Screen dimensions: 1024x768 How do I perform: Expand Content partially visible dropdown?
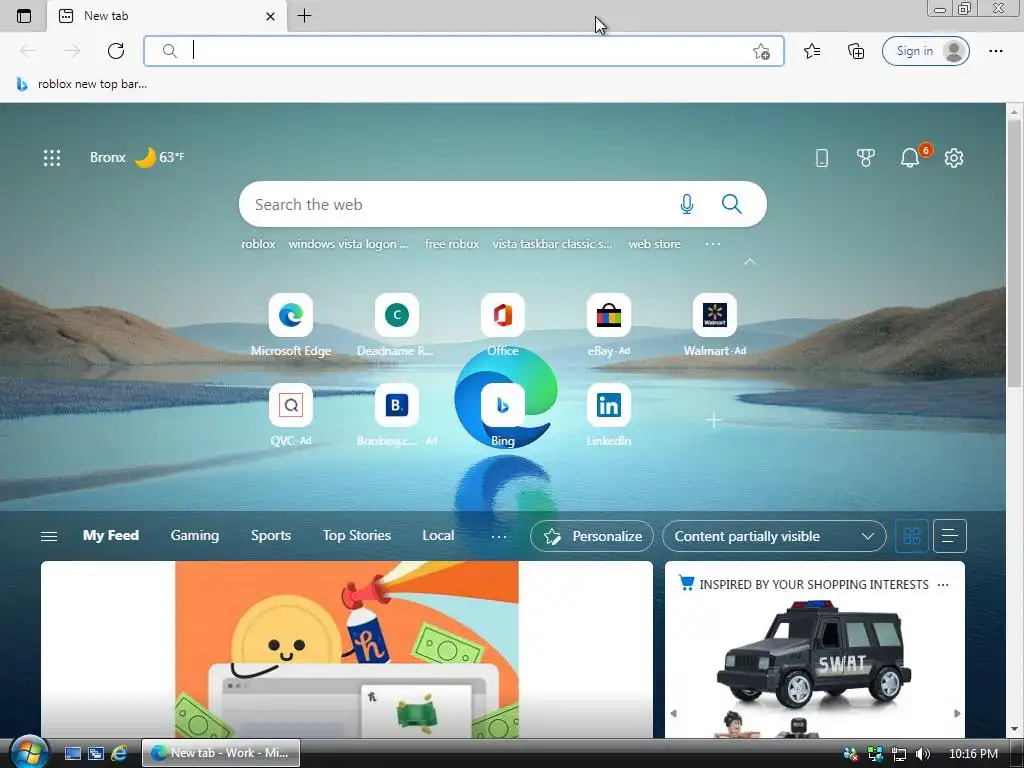(x=774, y=536)
